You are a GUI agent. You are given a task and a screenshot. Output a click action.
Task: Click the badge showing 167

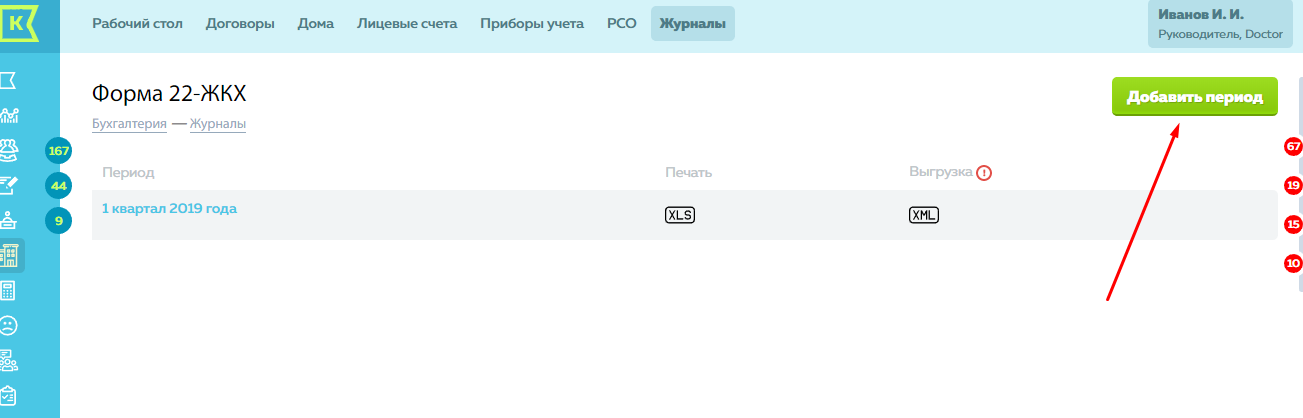pyautogui.click(x=59, y=151)
